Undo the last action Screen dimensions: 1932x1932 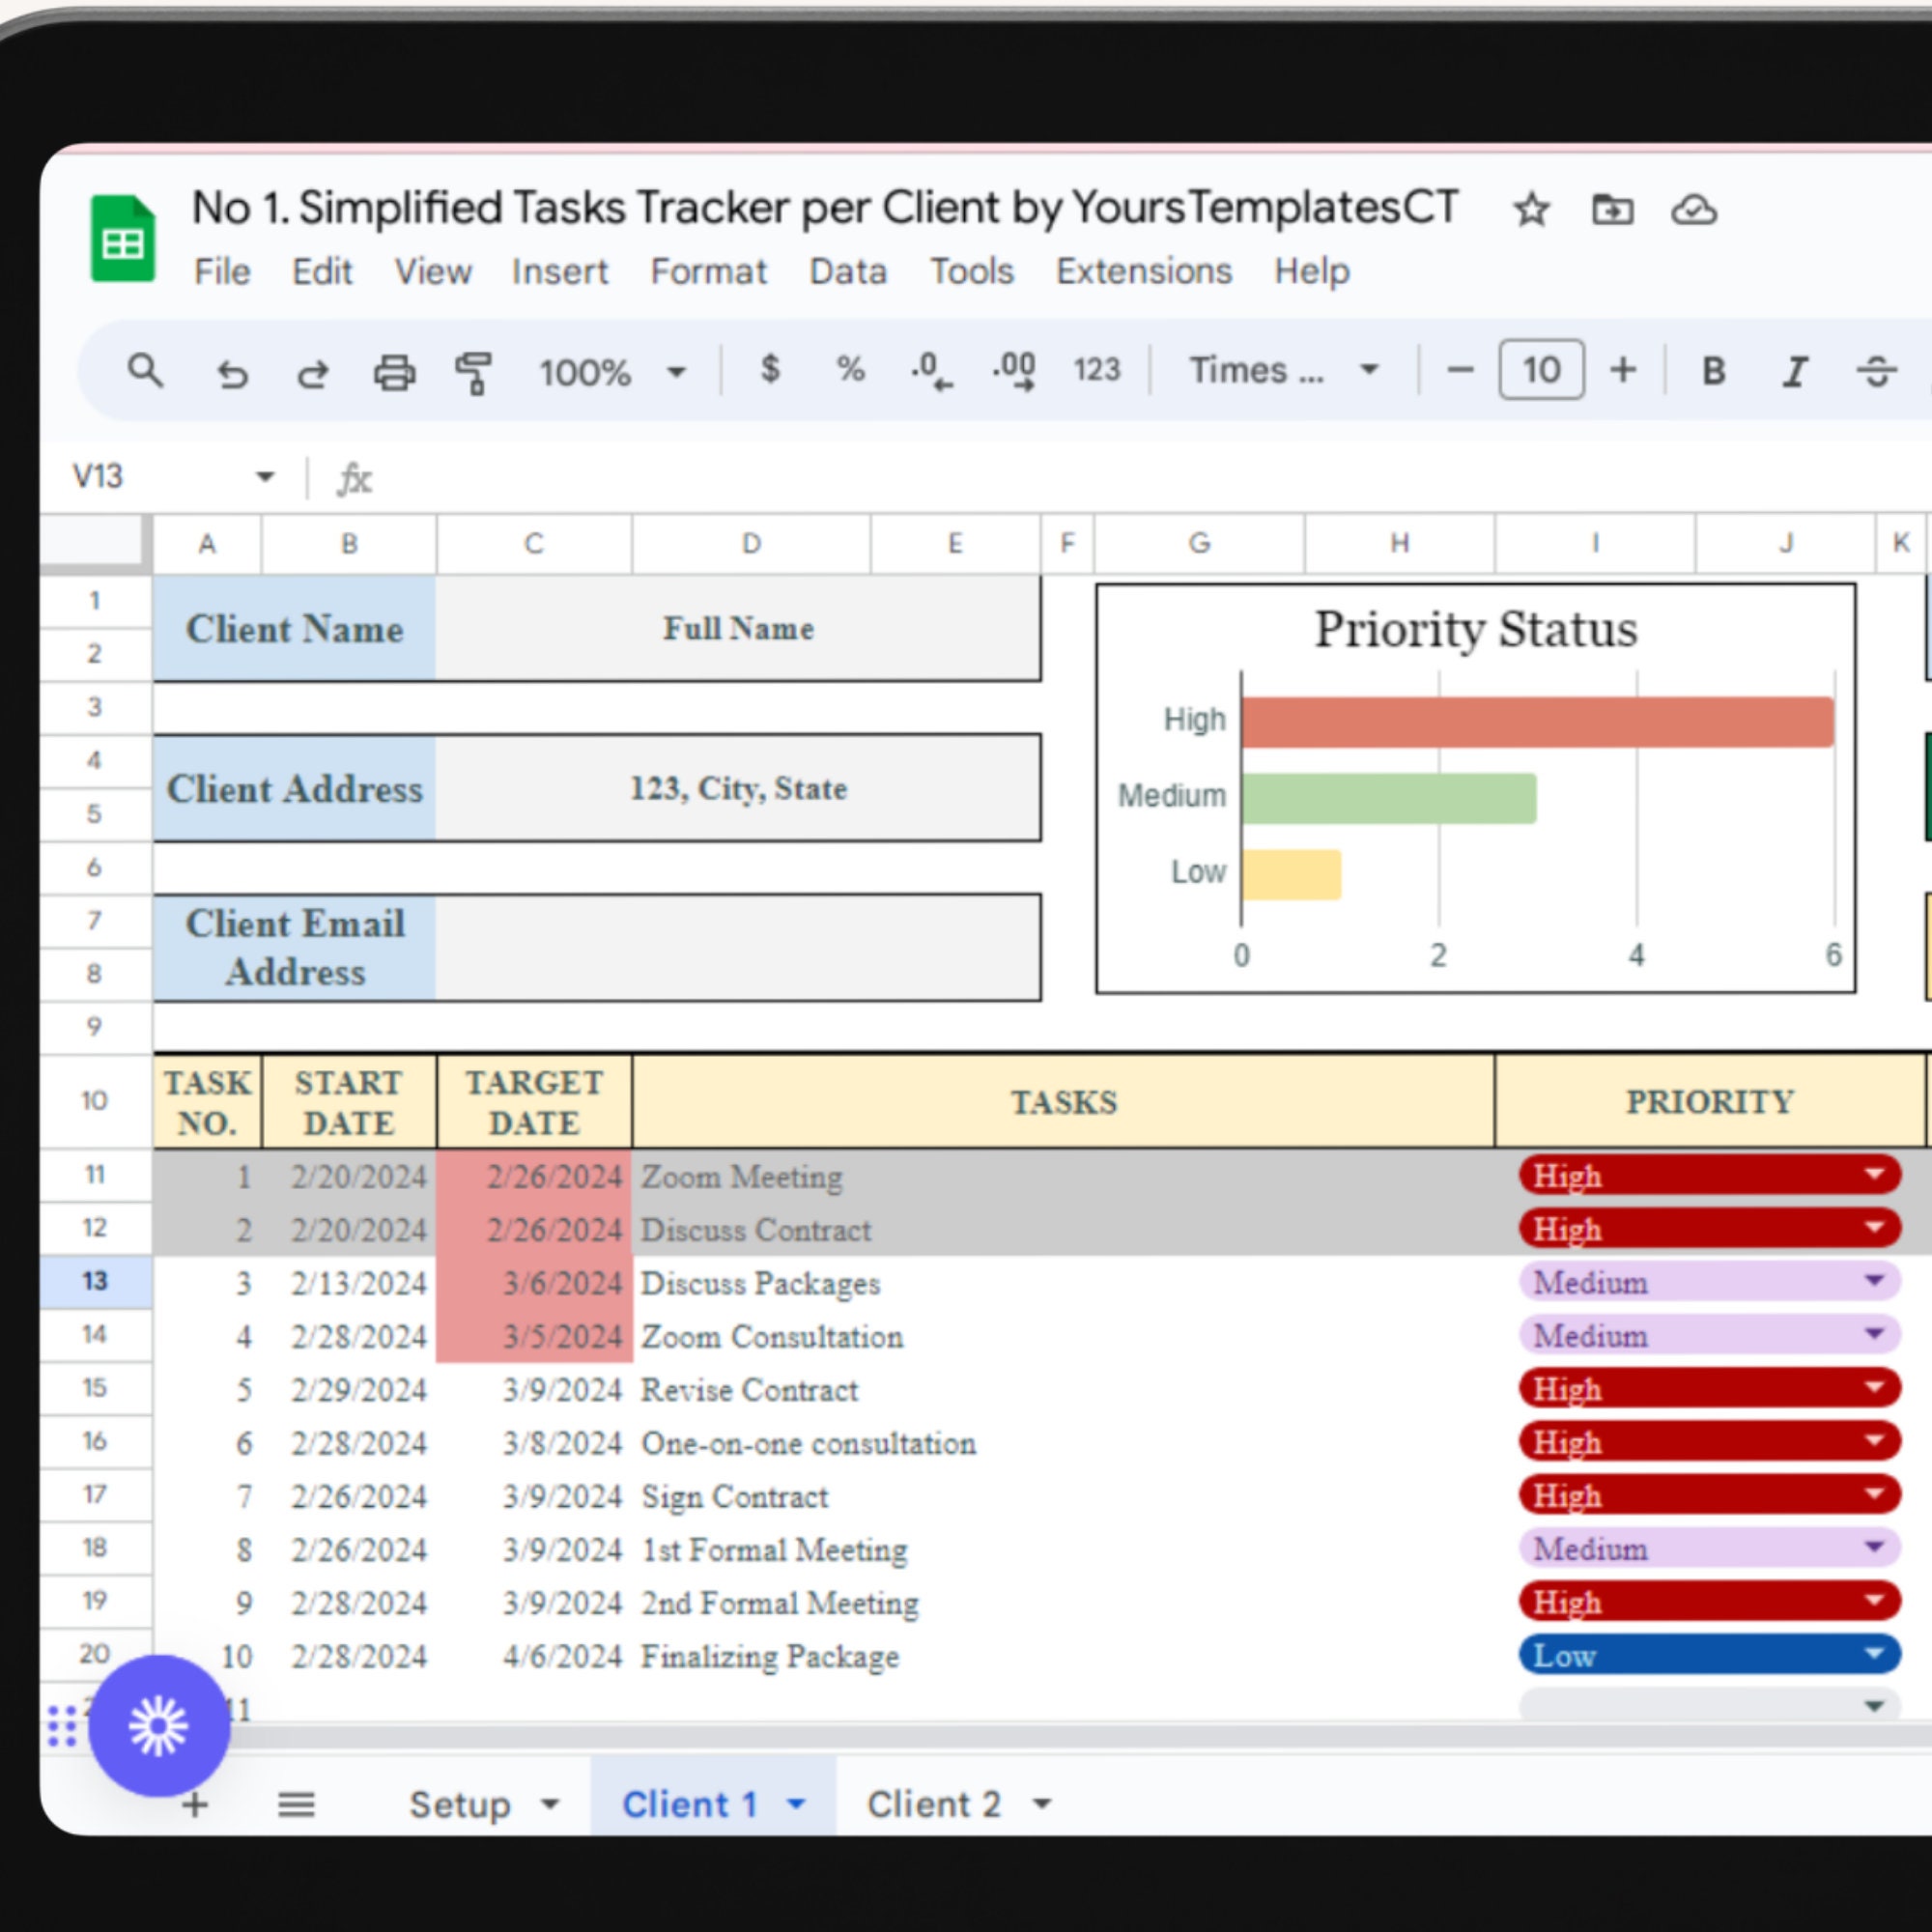click(232, 371)
